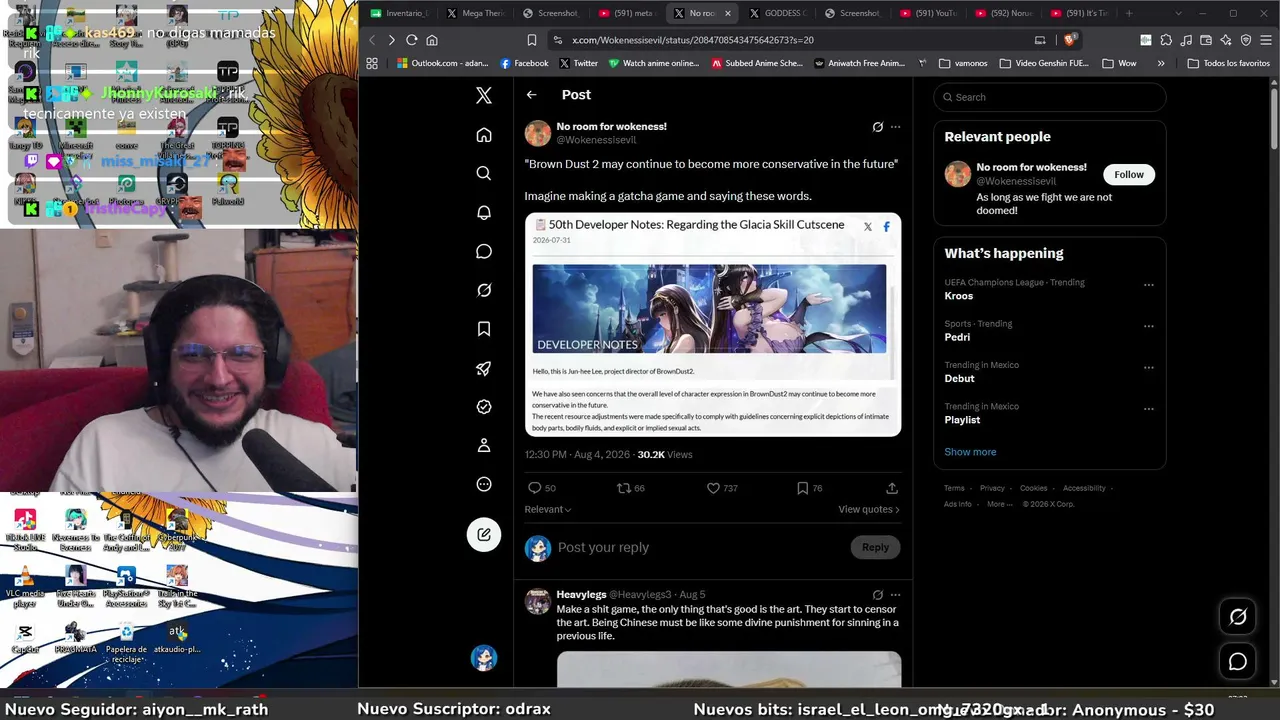Open Explore search icon in X sidebar

(484, 173)
